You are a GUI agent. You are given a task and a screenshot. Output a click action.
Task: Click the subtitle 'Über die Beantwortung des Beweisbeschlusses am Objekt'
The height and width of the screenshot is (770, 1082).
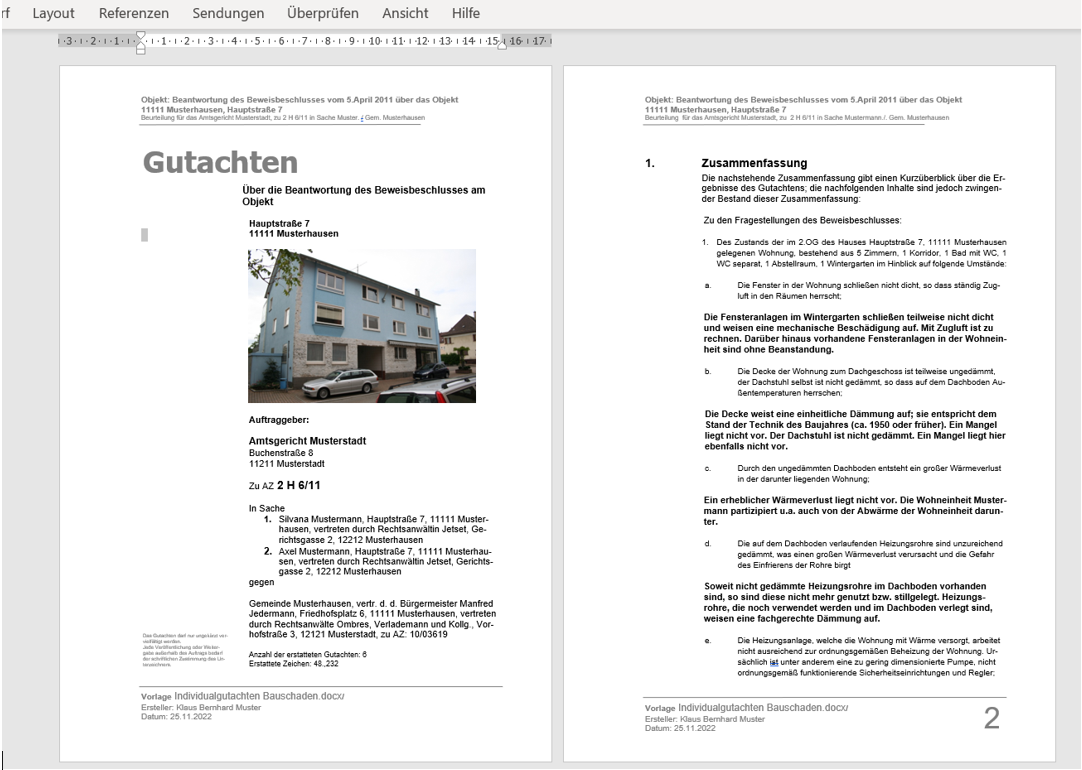(x=364, y=196)
